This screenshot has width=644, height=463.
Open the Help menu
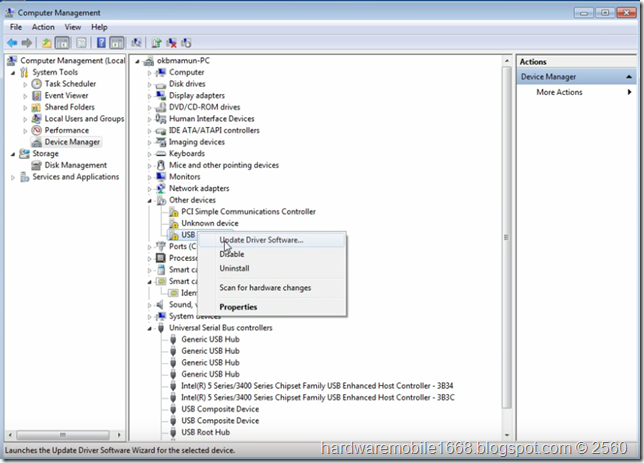pyautogui.click(x=99, y=27)
